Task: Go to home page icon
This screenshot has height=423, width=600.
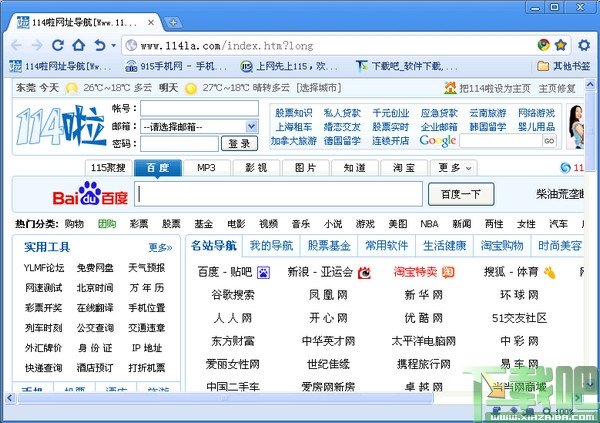Action: click(x=79, y=45)
